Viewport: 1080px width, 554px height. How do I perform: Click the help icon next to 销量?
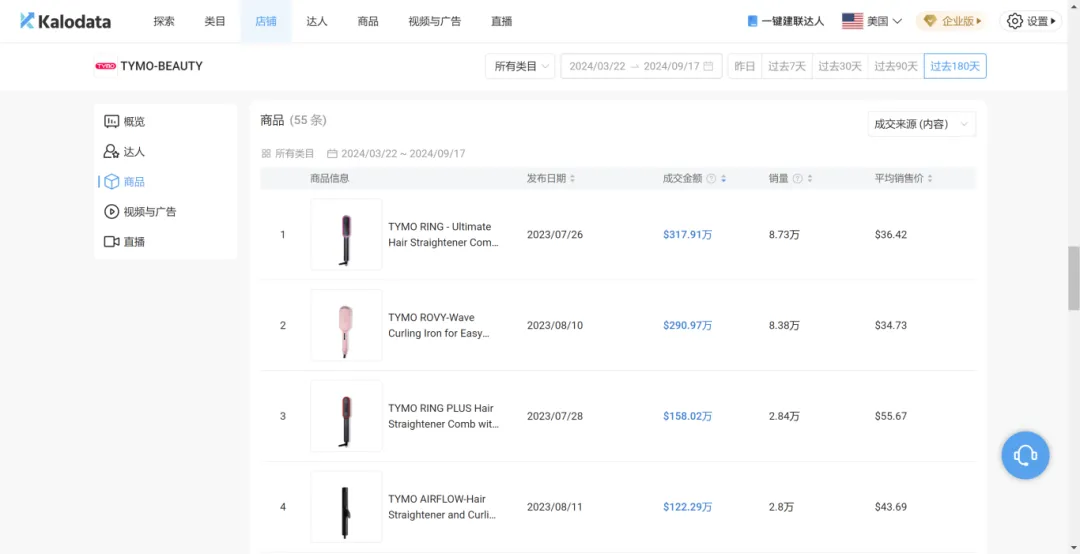pyautogui.click(x=797, y=179)
